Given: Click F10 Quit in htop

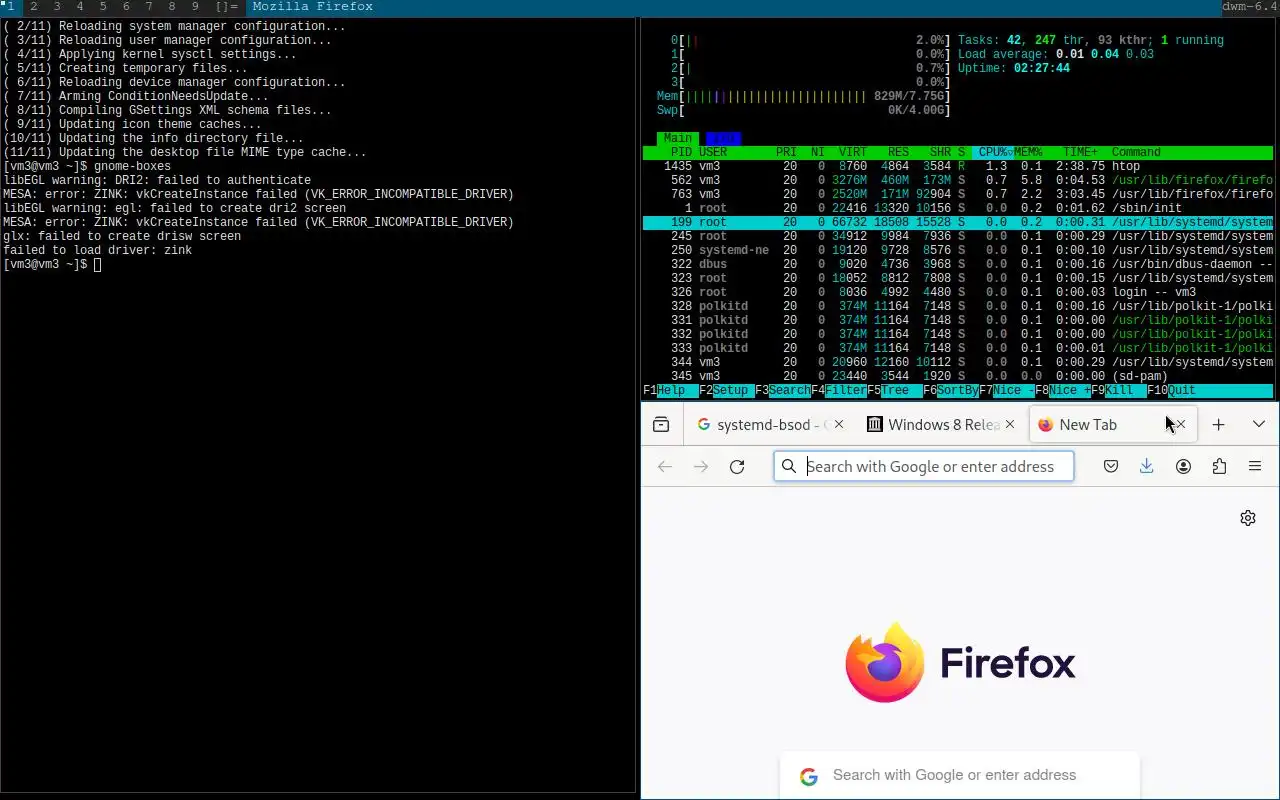Looking at the screenshot, I should click(x=1171, y=390).
